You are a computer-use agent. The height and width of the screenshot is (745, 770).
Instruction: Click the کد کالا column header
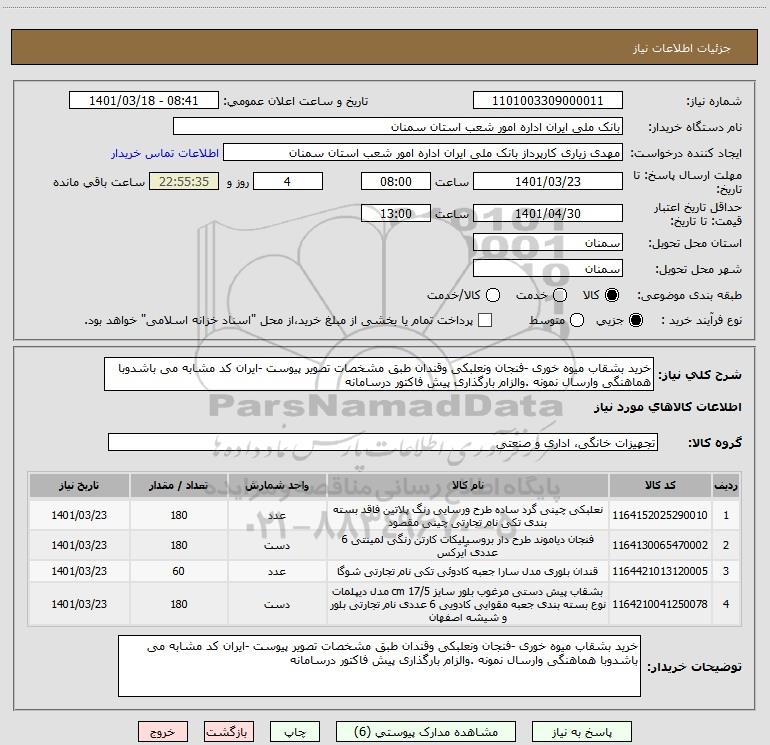[x=660, y=486]
